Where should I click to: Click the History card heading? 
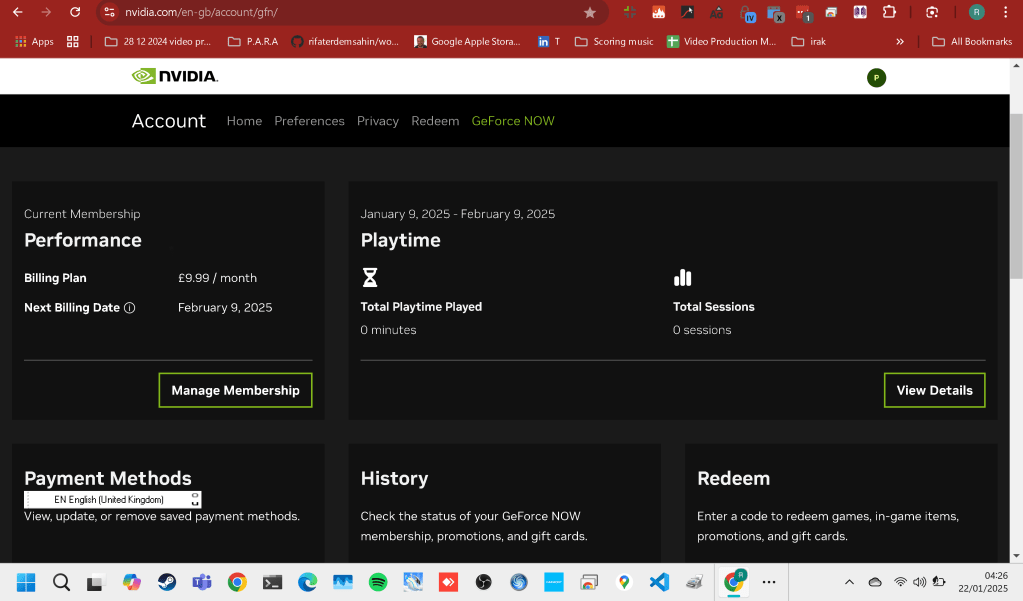coord(394,478)
